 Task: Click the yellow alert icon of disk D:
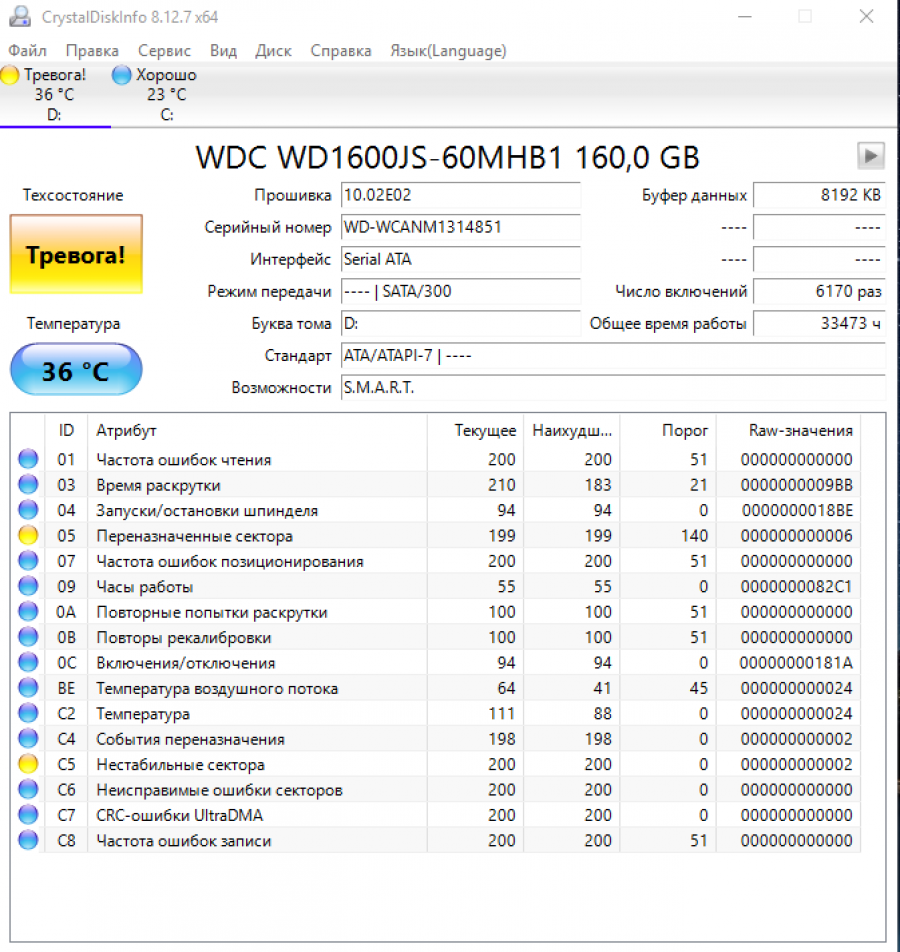10,75
